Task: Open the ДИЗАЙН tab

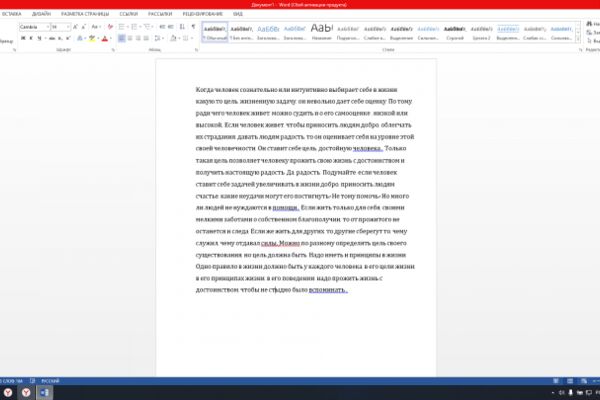Action: click(41, 14)
